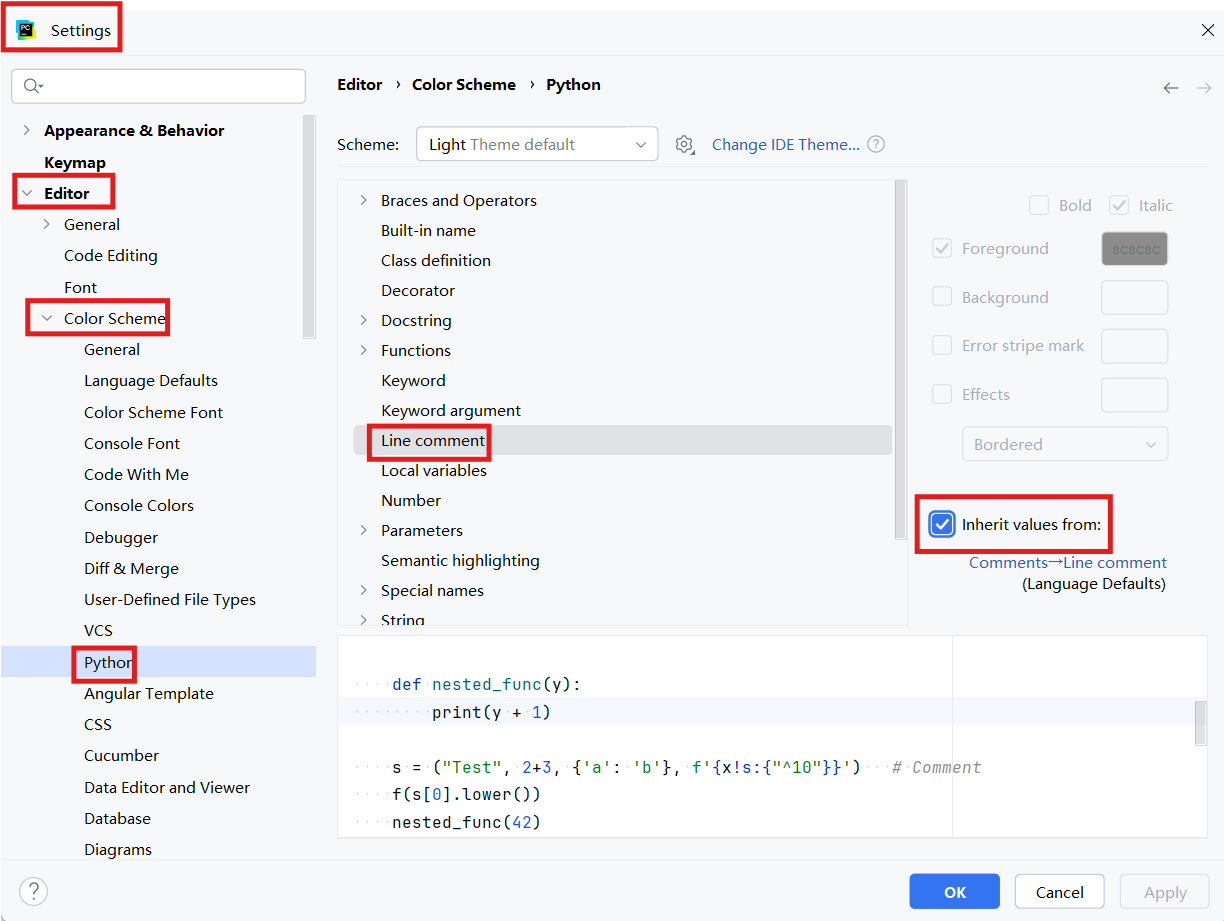This screenshot has height=921, width=1224.
Task: Expand the Docstring node
Action: pyautogui.click(x=363, y=320)
